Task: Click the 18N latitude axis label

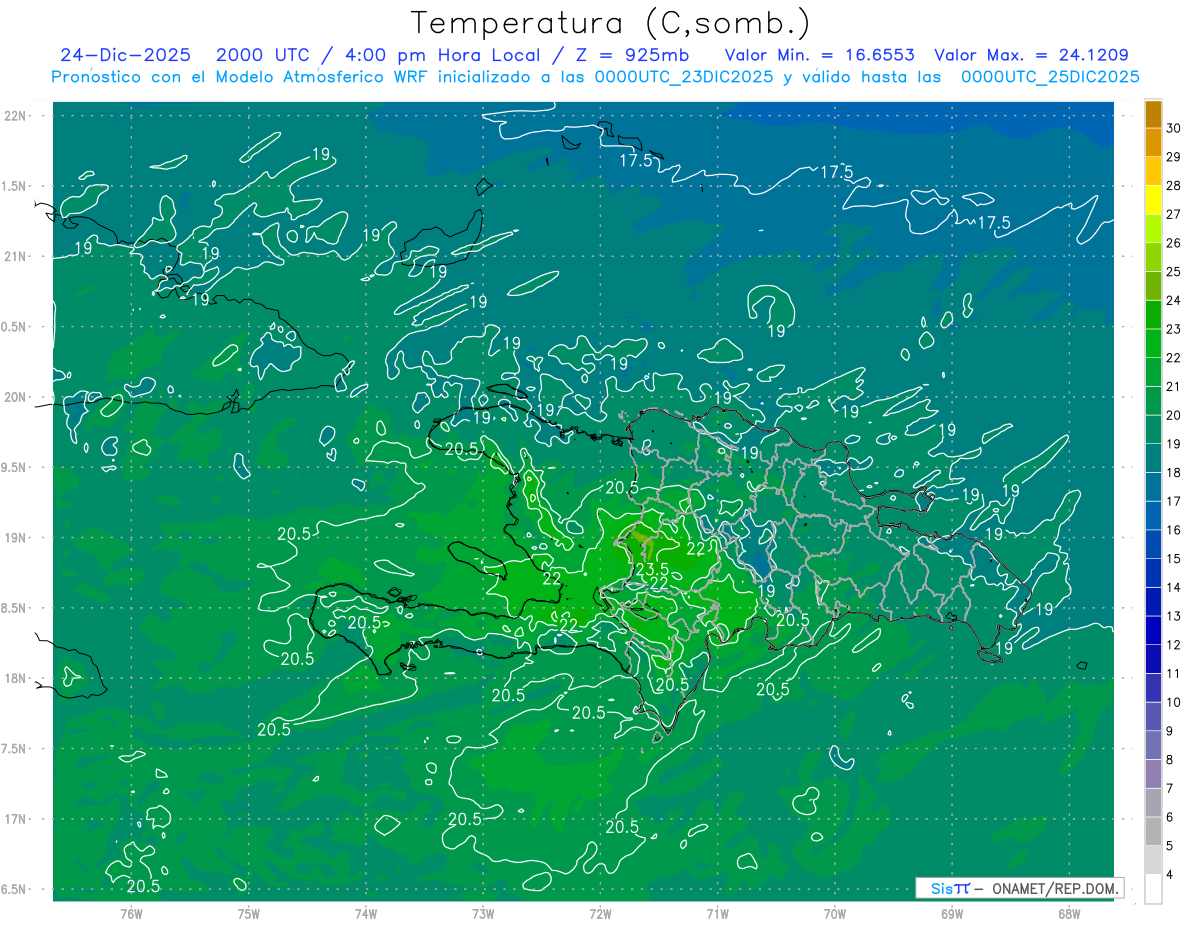Action: coord(17,678)
